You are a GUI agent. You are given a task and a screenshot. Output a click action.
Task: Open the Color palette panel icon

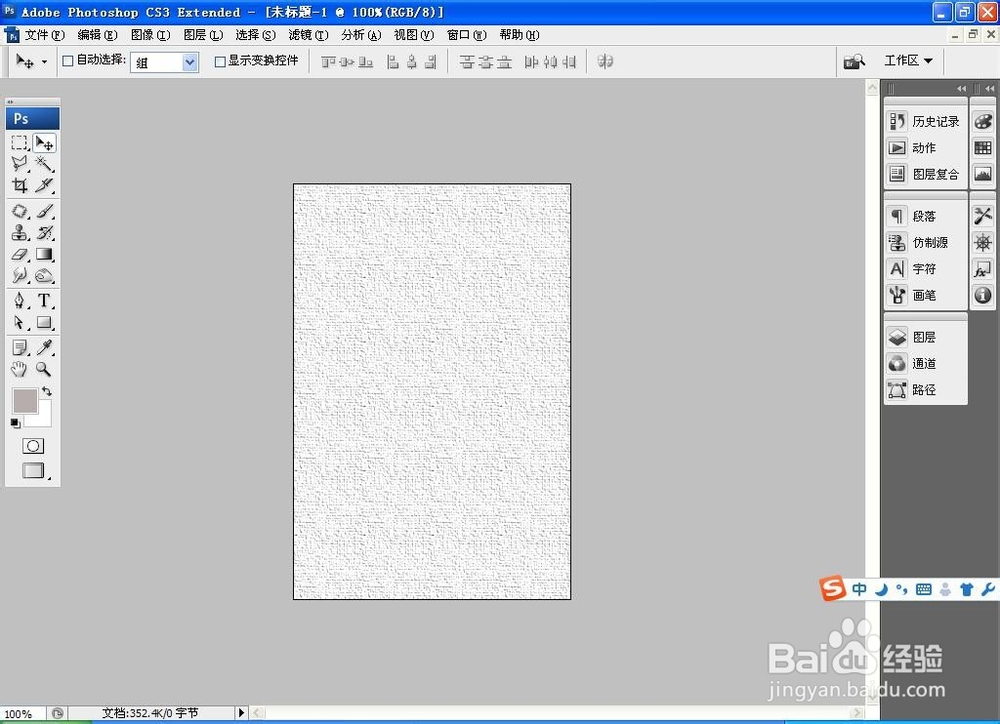pyautogui.click(x=983, y=121)
